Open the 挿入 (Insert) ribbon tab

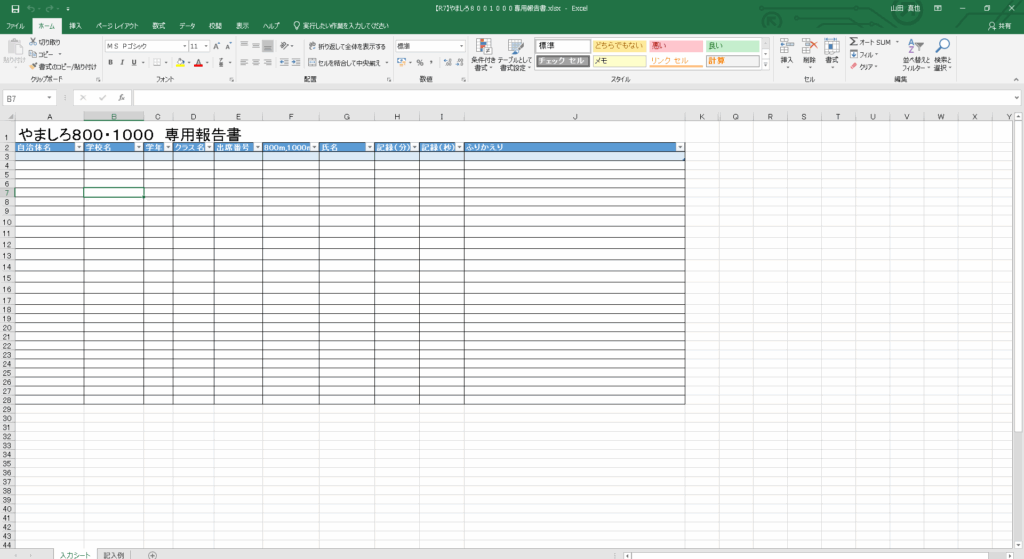pyautogui.click(x=75, y=25)
